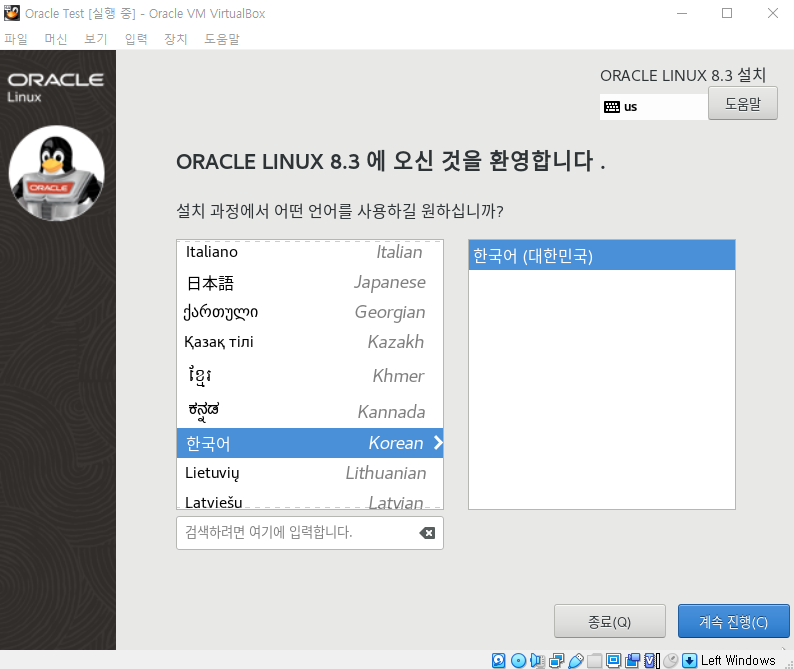The image size is (794, 669).
Task: Click the USB devices status icon
Action: pyautogui.click(x=576, y=660)
